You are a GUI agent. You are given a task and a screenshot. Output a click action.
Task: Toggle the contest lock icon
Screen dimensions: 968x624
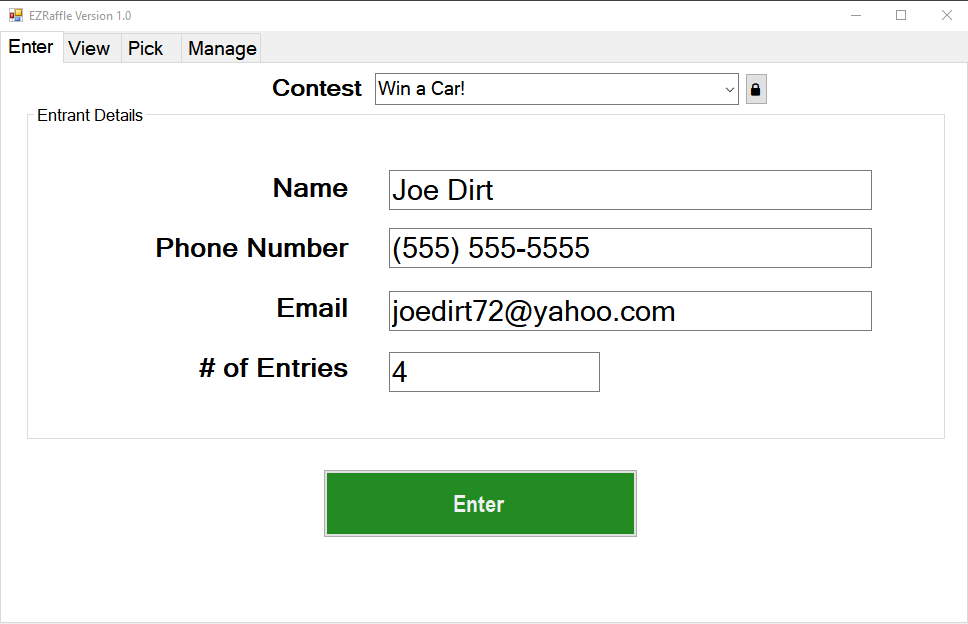756,89
